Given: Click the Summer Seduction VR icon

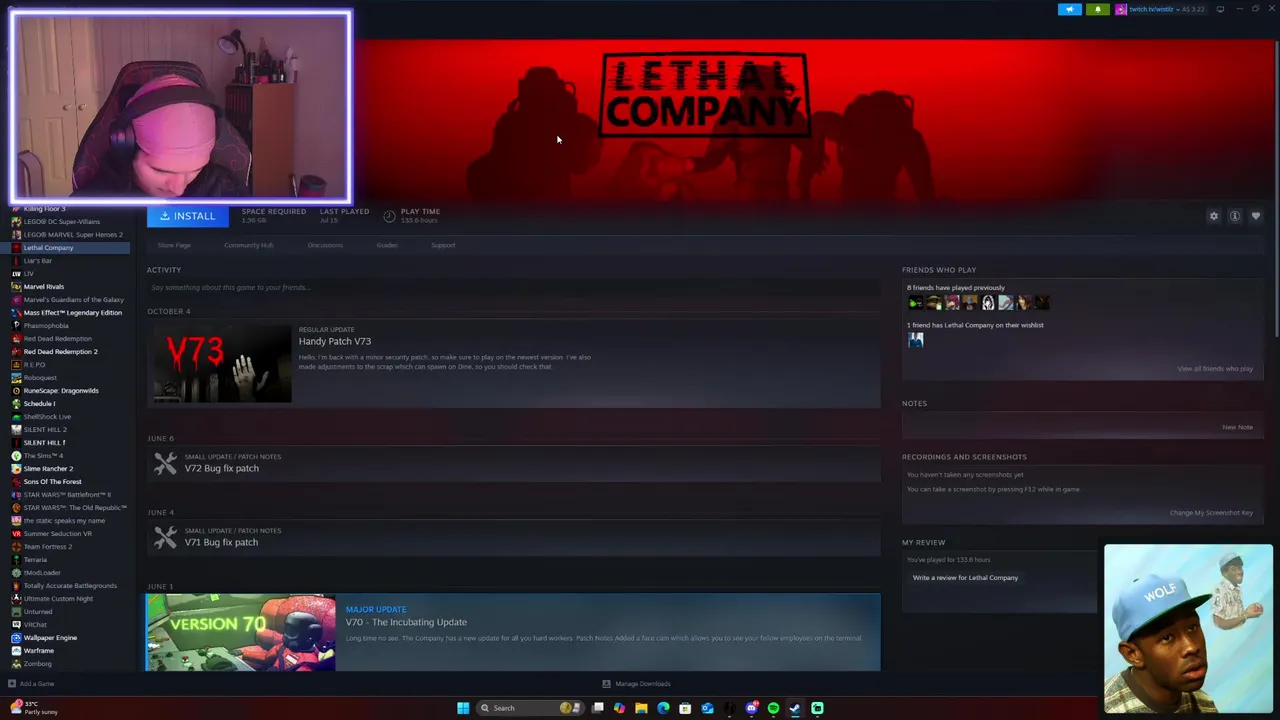Looking at the screenshot, I should point(16,534).
